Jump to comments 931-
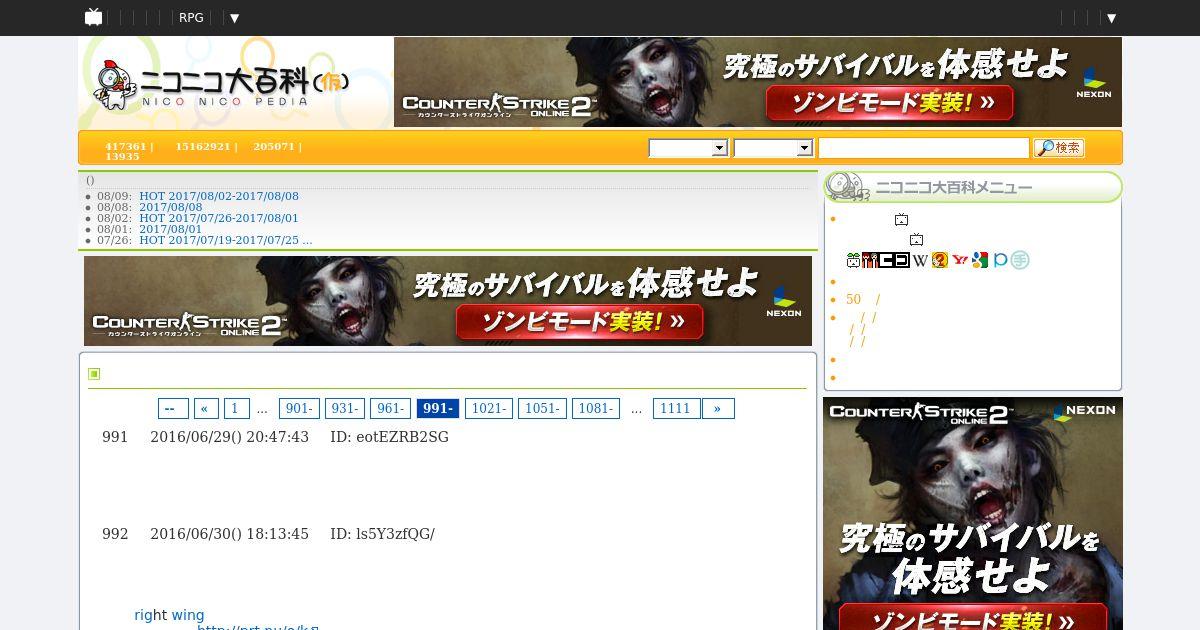The width and height of the screenshot is (1200, 630). (345, 408)
